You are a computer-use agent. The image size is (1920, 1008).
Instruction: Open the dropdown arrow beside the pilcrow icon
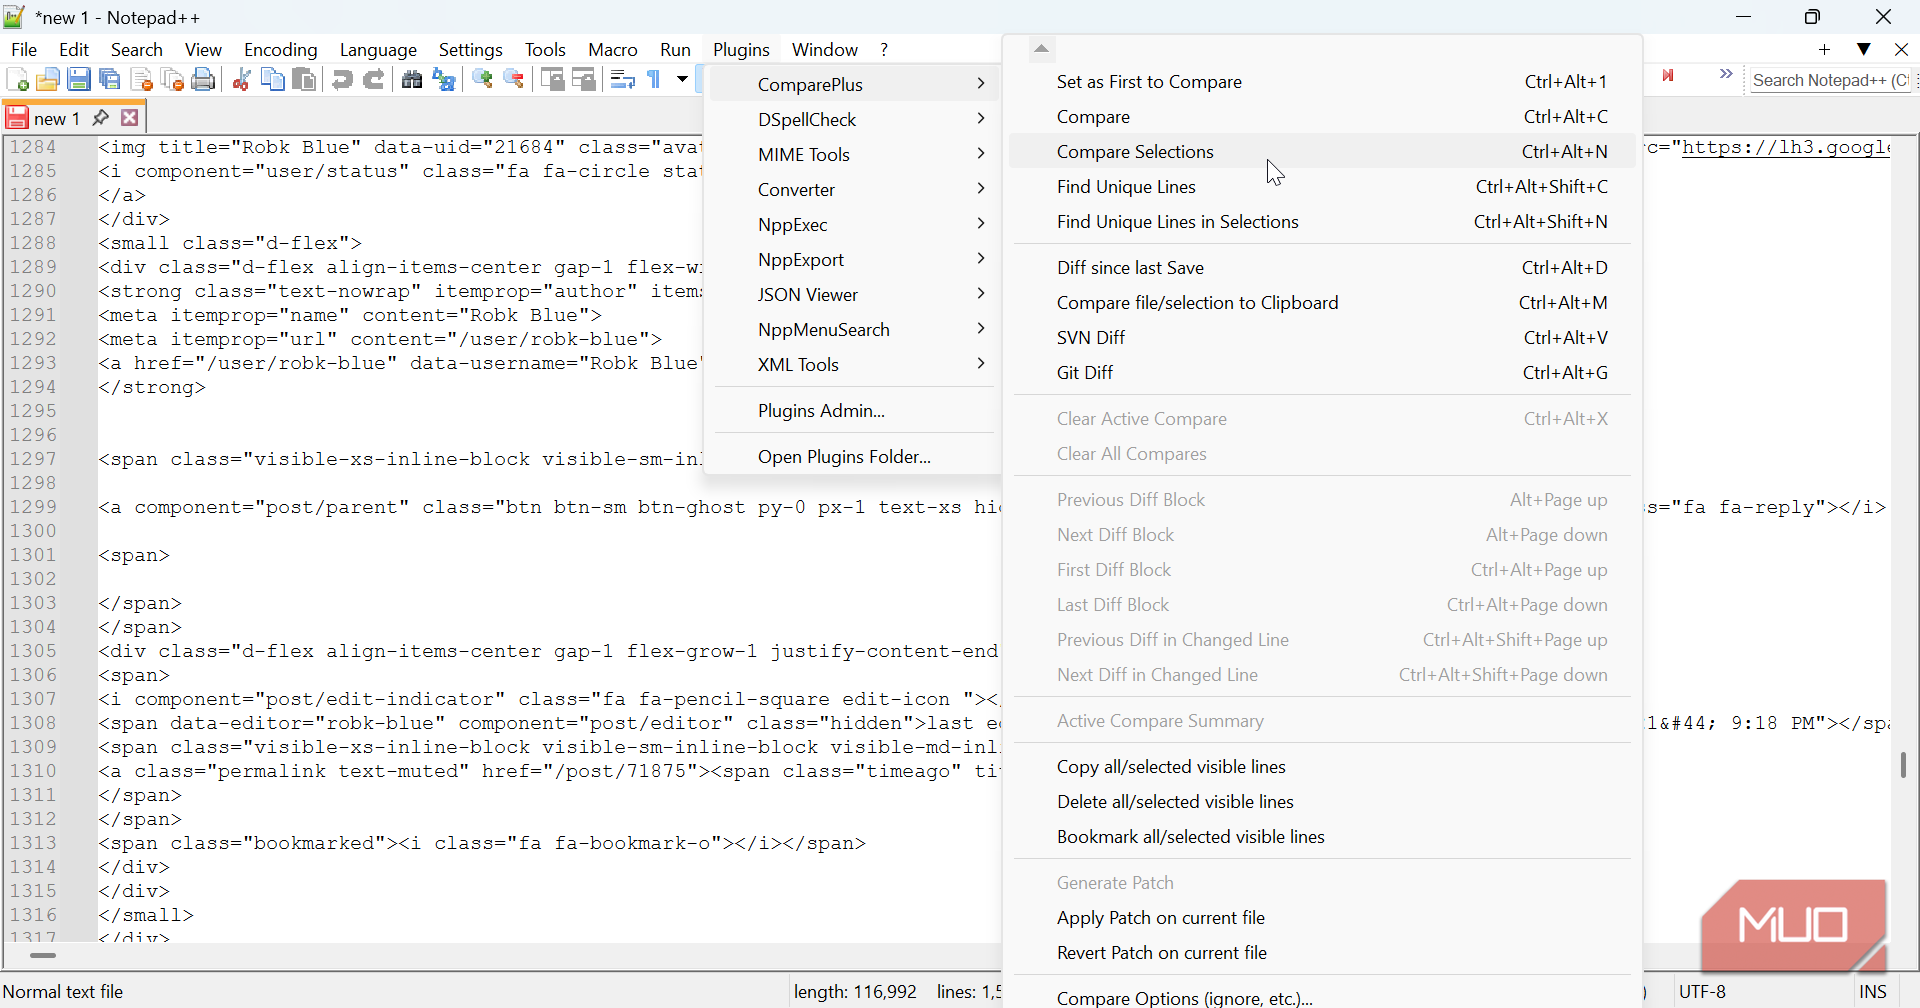point(682,80)
